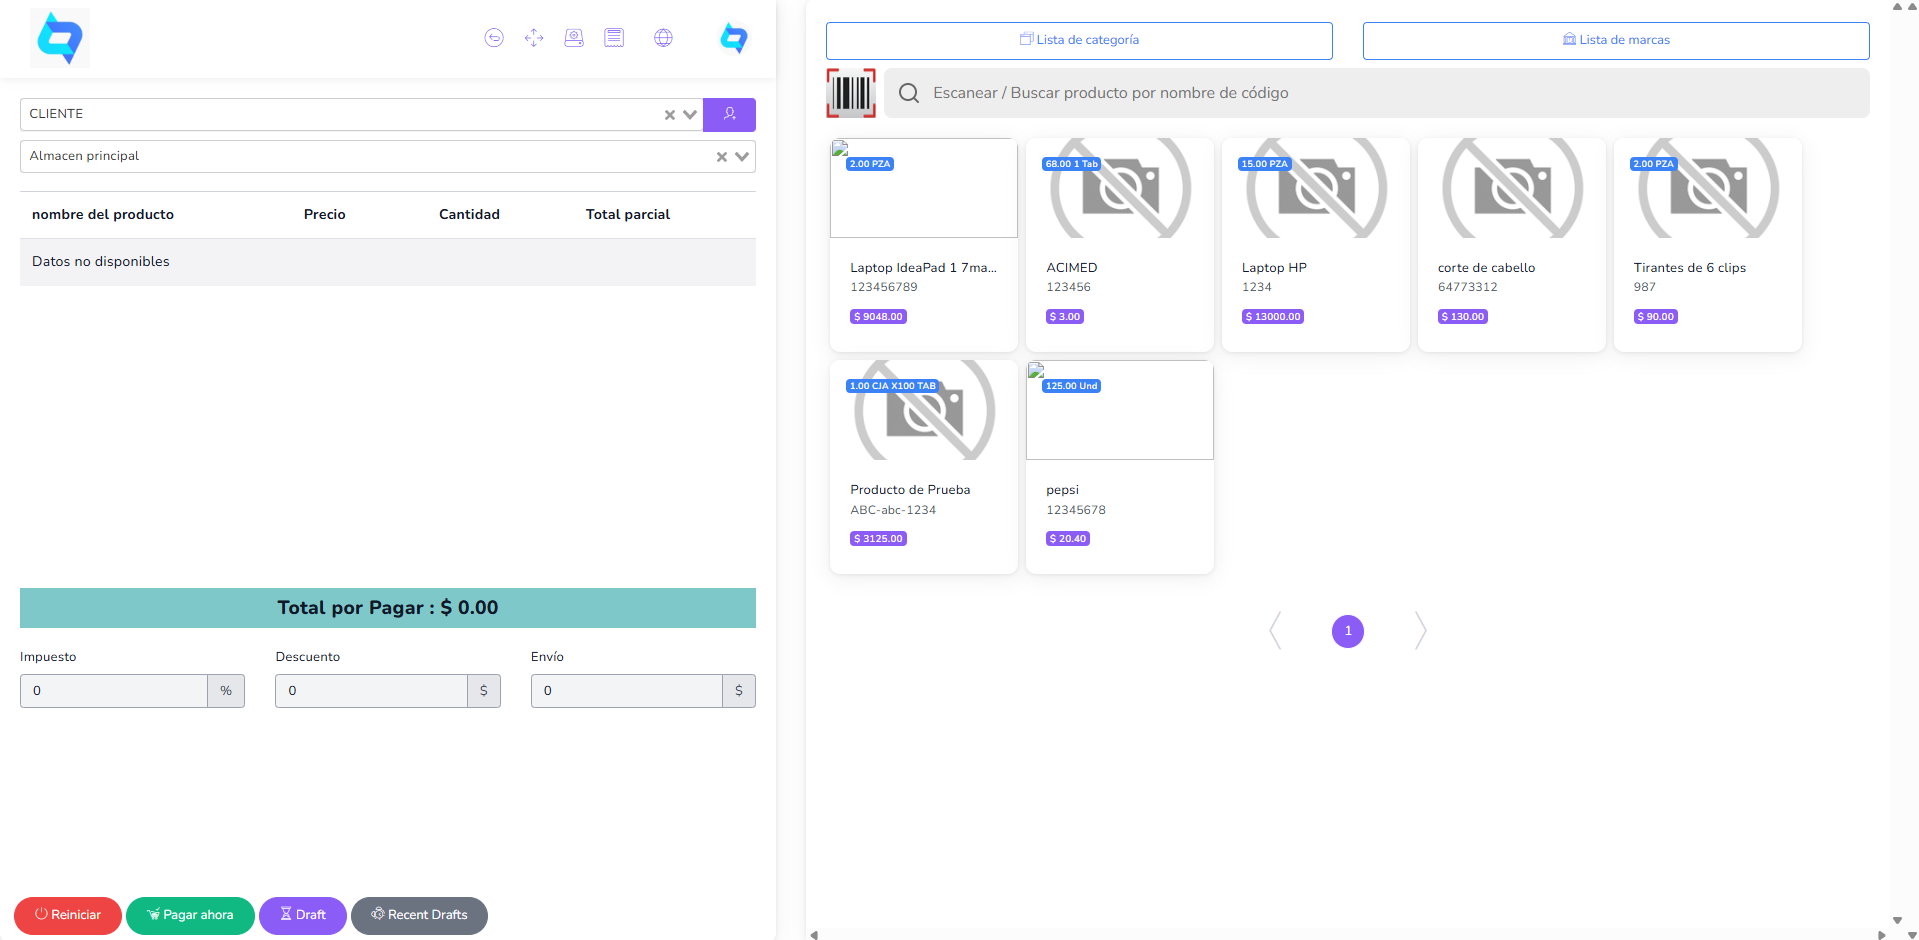Image resolution: width=1919 pixels, height=940 pixels.
Task: Open the Lista de marcas tab
Action: [1615, 40]
